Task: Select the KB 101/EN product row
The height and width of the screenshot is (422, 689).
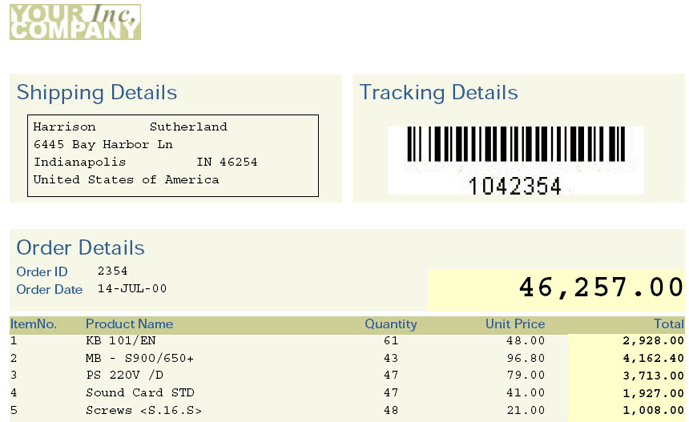Action: (x=347, y=341)
